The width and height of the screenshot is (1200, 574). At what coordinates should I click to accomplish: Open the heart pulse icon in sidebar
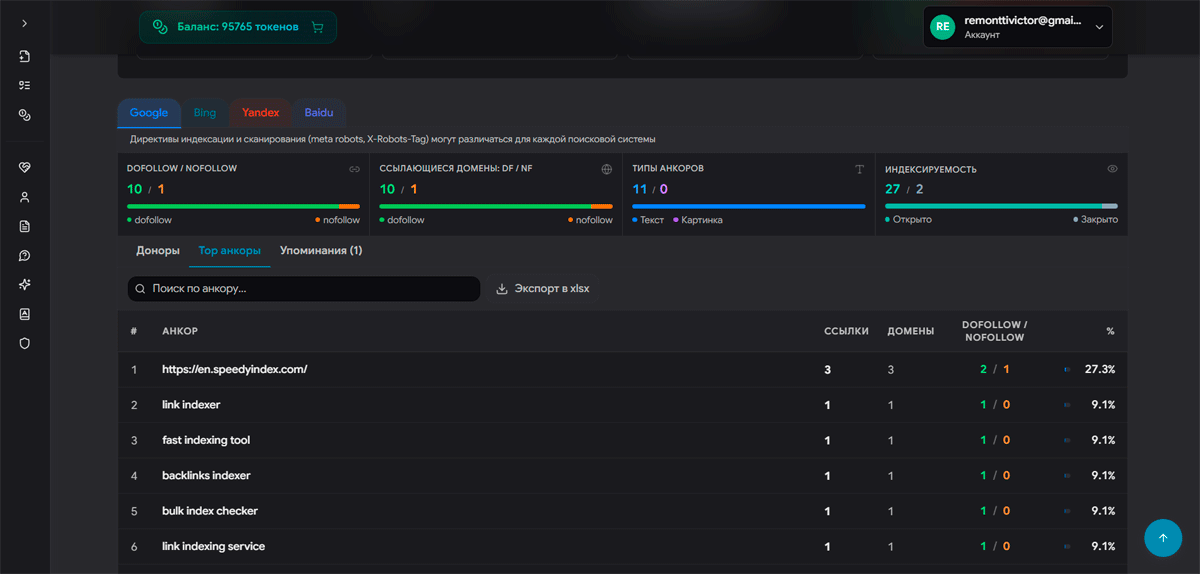click(25, 167)
